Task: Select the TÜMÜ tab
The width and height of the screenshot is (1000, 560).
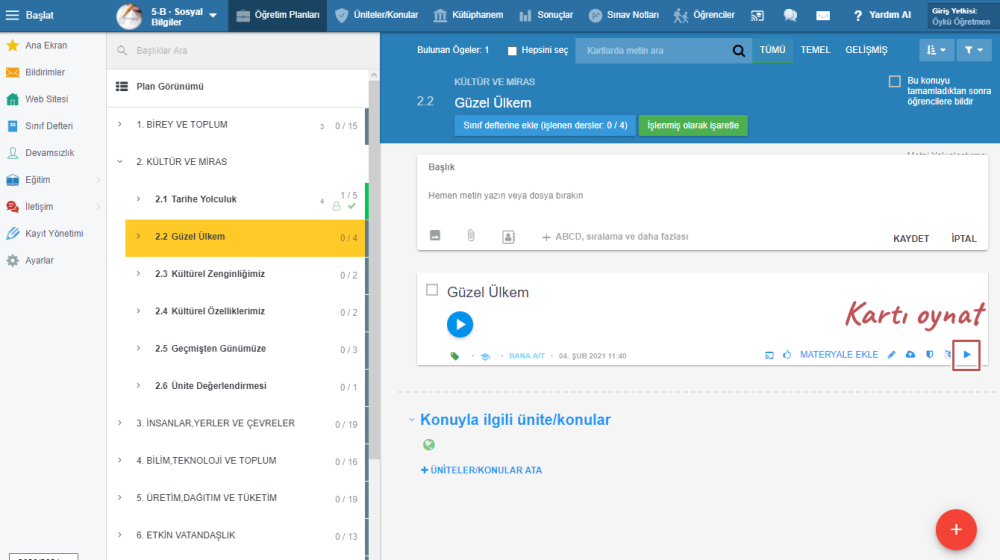Action: coord(772,50)
